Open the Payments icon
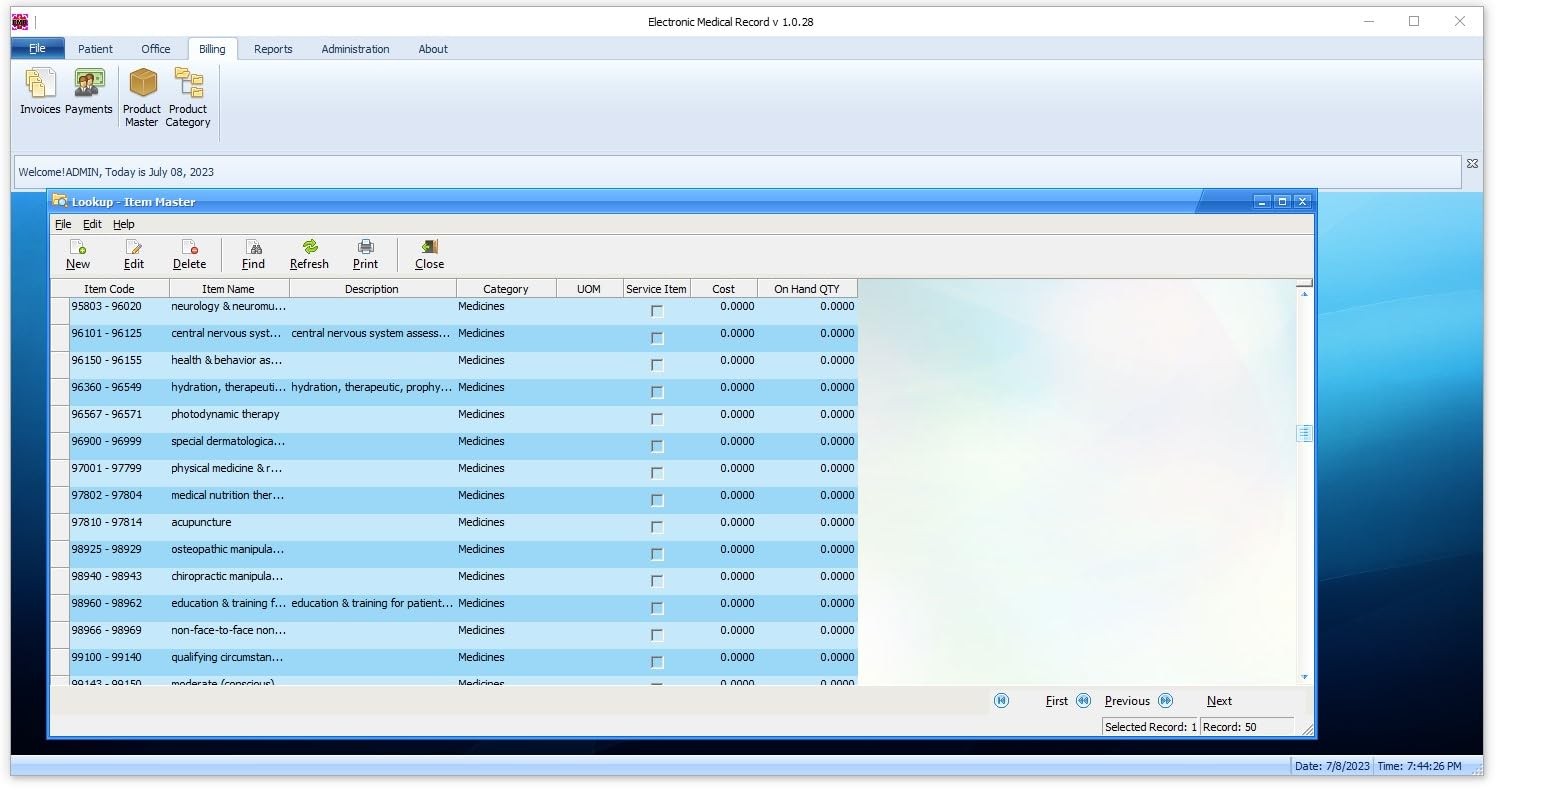Image resolution: width=1557 pixels, height=794 pixels. 89,92
